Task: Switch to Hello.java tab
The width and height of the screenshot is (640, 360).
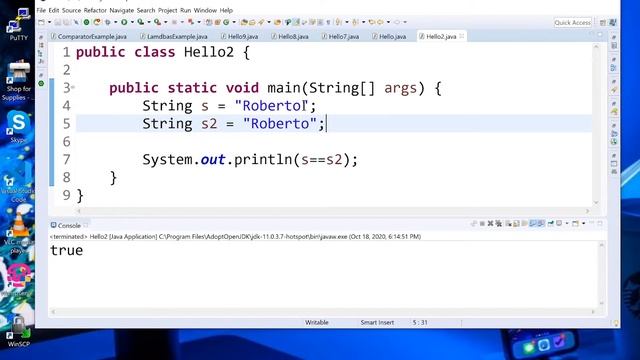Action: [x=389, y=36]
